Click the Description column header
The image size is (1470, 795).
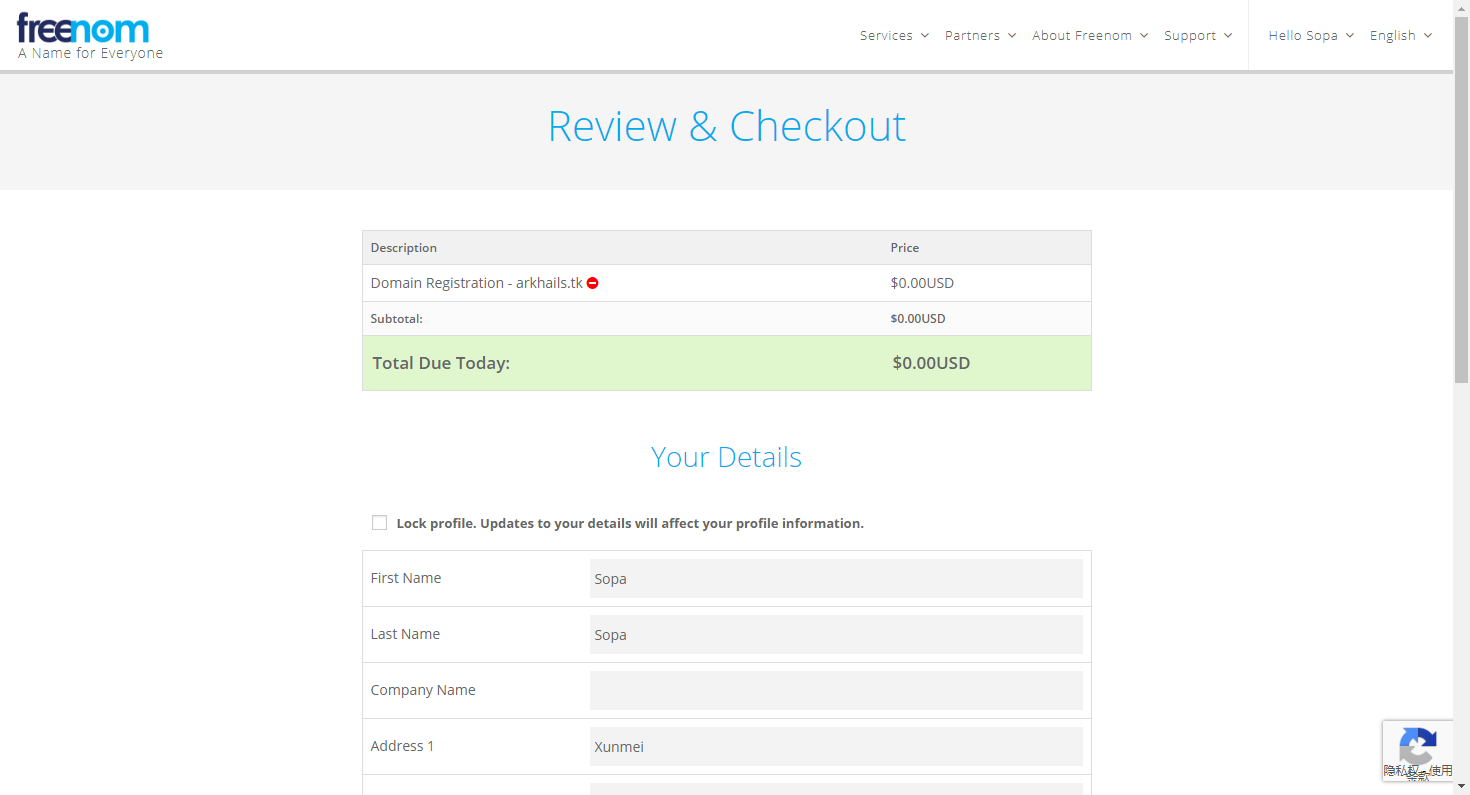point(404,248)
